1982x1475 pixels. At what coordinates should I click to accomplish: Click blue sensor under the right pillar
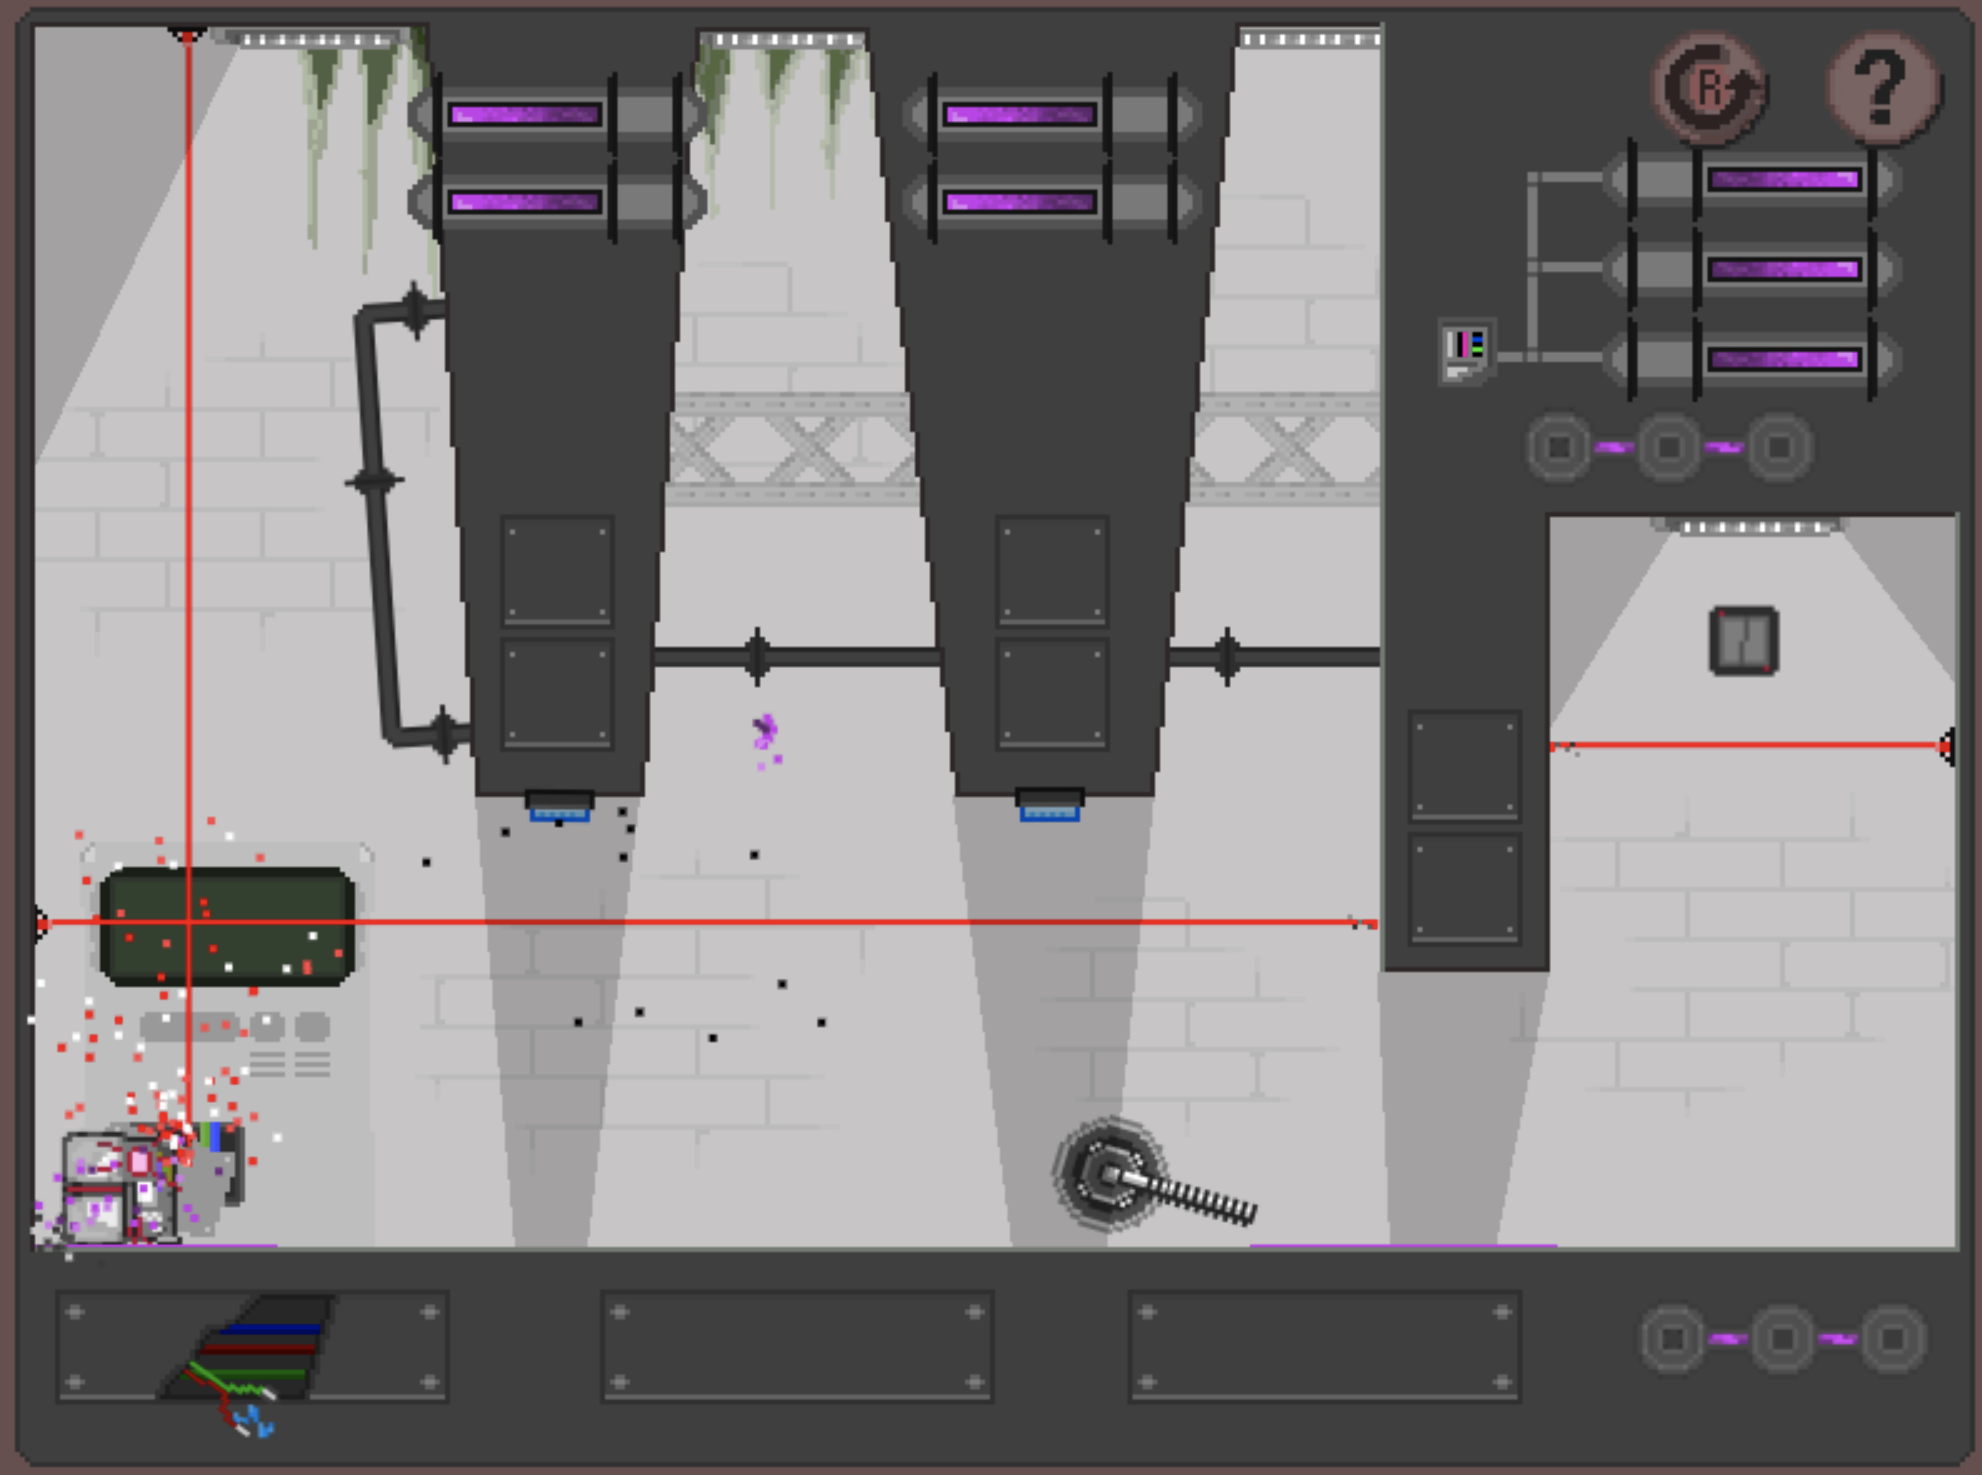(x=1049, y=812)
